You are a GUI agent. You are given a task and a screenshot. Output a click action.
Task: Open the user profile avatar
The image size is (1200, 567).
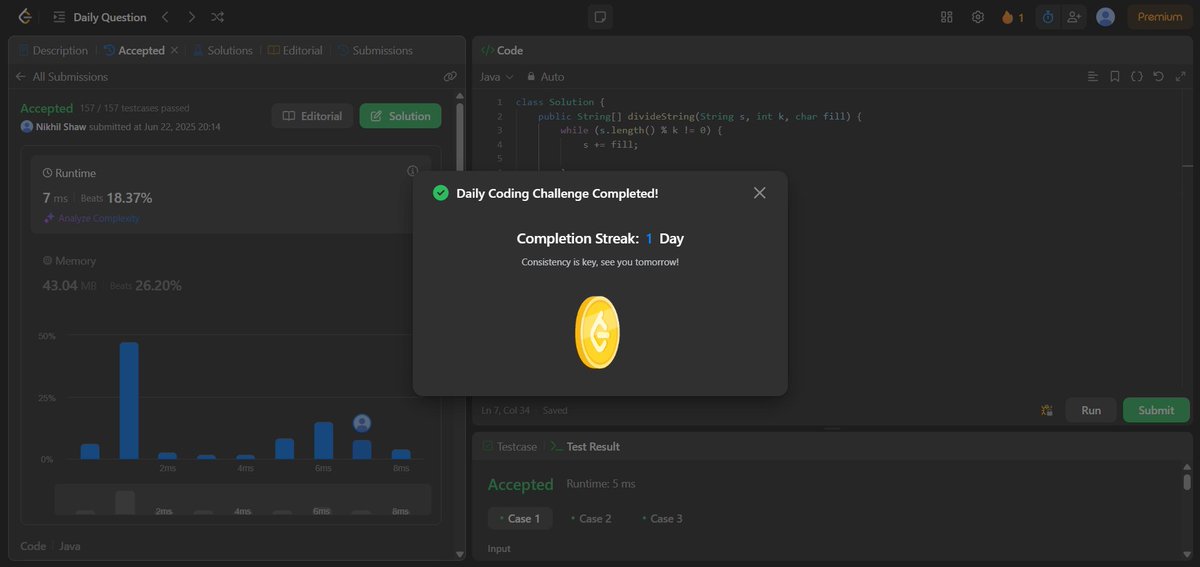pos(1105,17)
